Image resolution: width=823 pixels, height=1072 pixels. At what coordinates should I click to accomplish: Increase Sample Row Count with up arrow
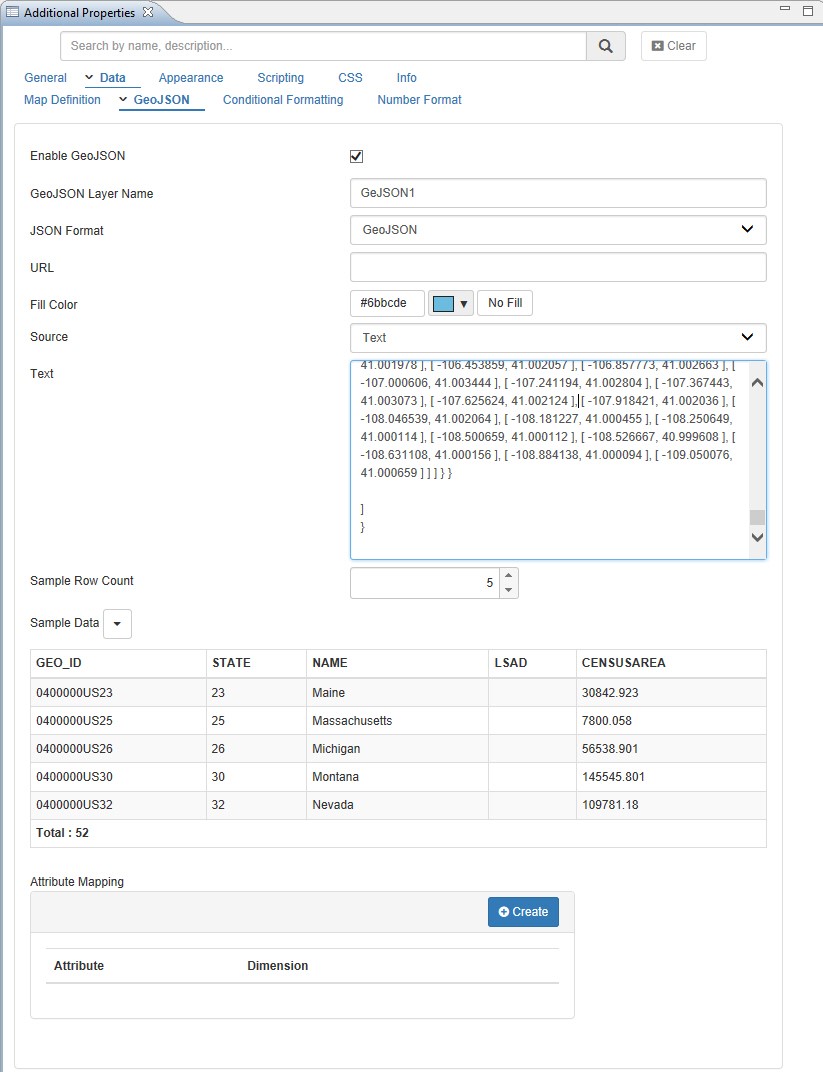pyautogui.click(x=508, y=575)
